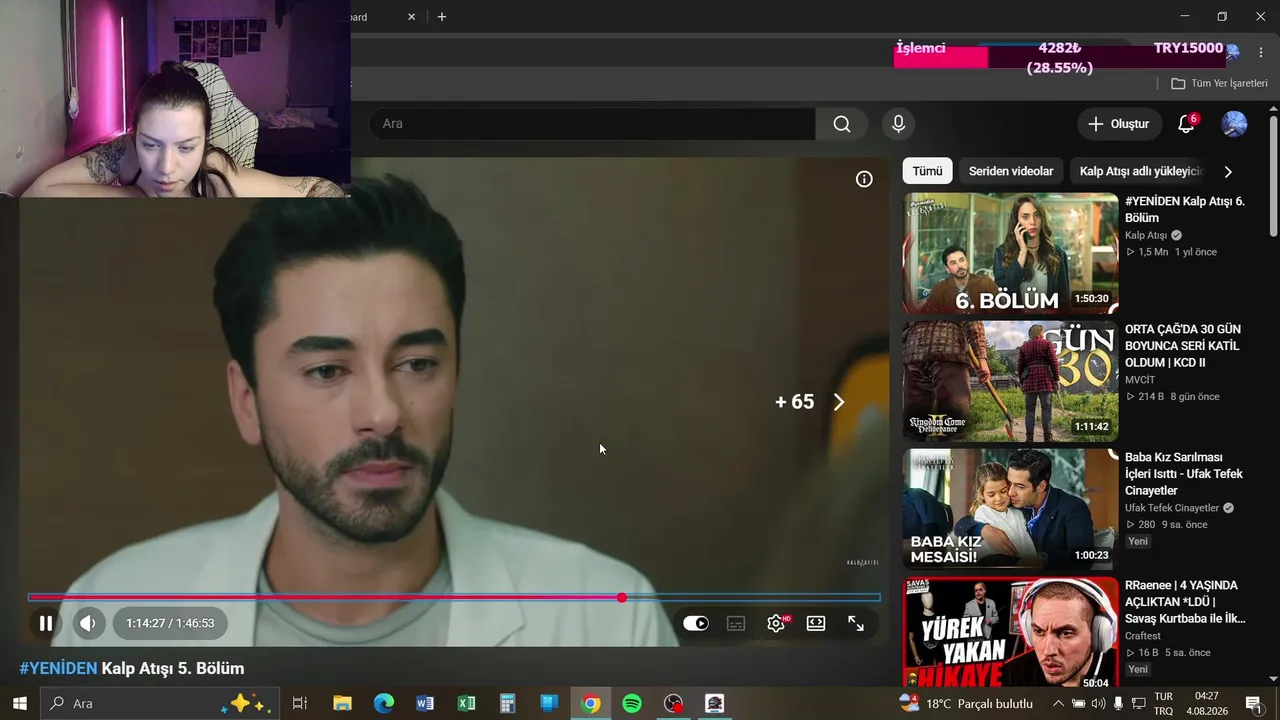Switch to theater mode
1280x720 pixels.
816,623
